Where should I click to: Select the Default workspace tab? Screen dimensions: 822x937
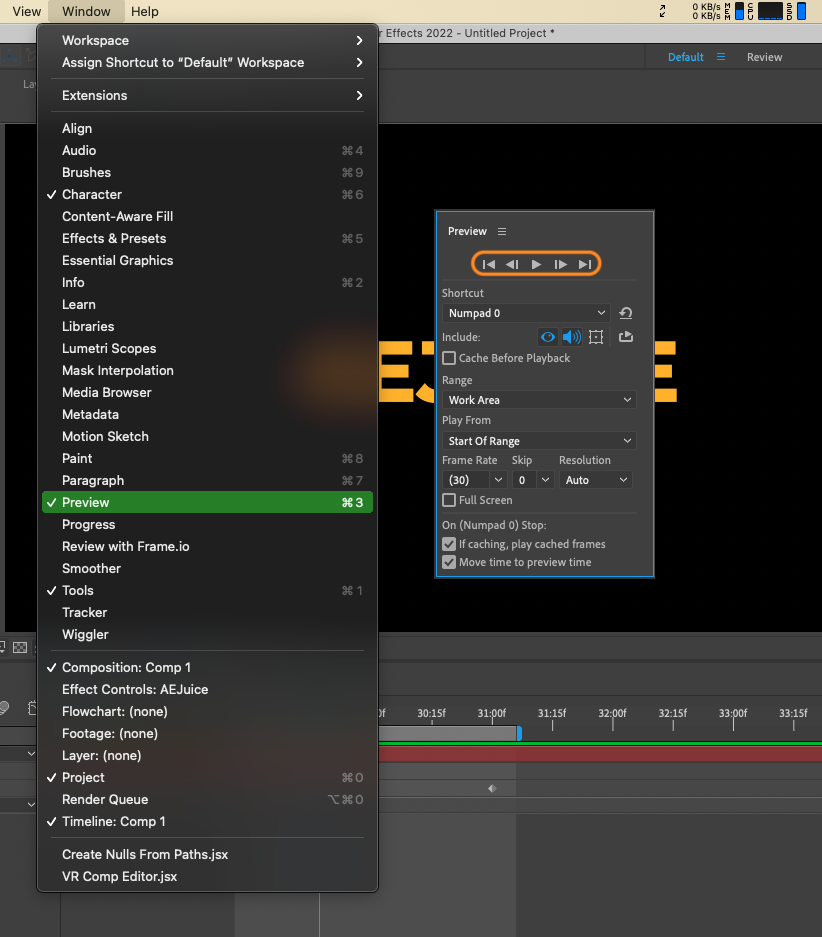685,57
